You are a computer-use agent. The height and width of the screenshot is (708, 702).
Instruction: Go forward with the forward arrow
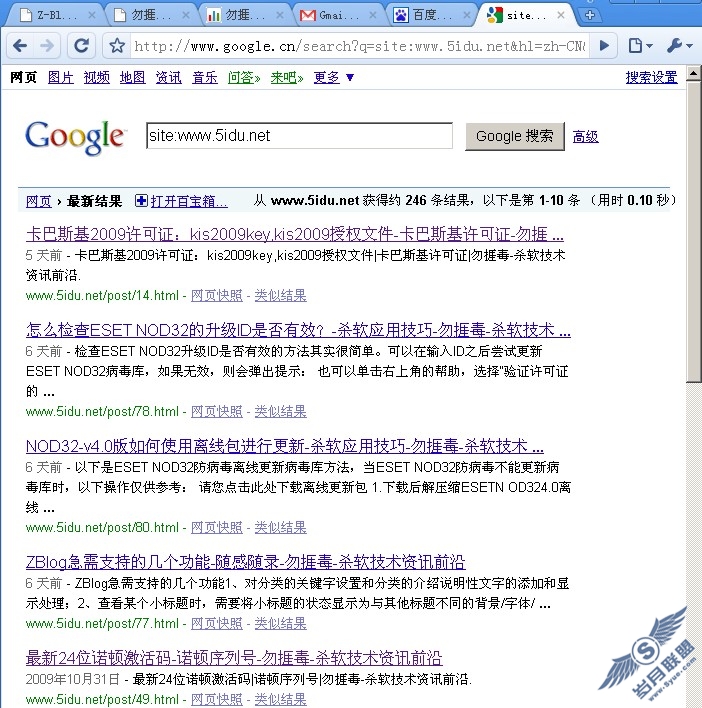click(x=46, y=46)
